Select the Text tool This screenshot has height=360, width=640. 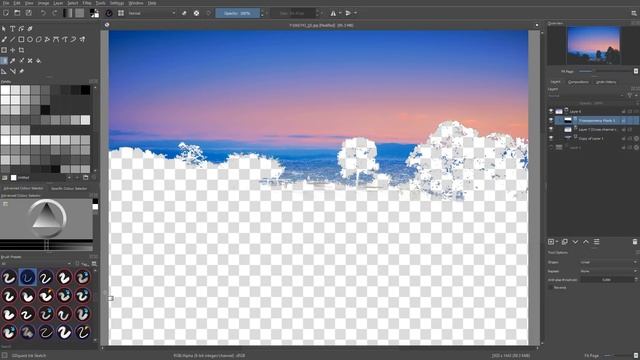(12, 29)
